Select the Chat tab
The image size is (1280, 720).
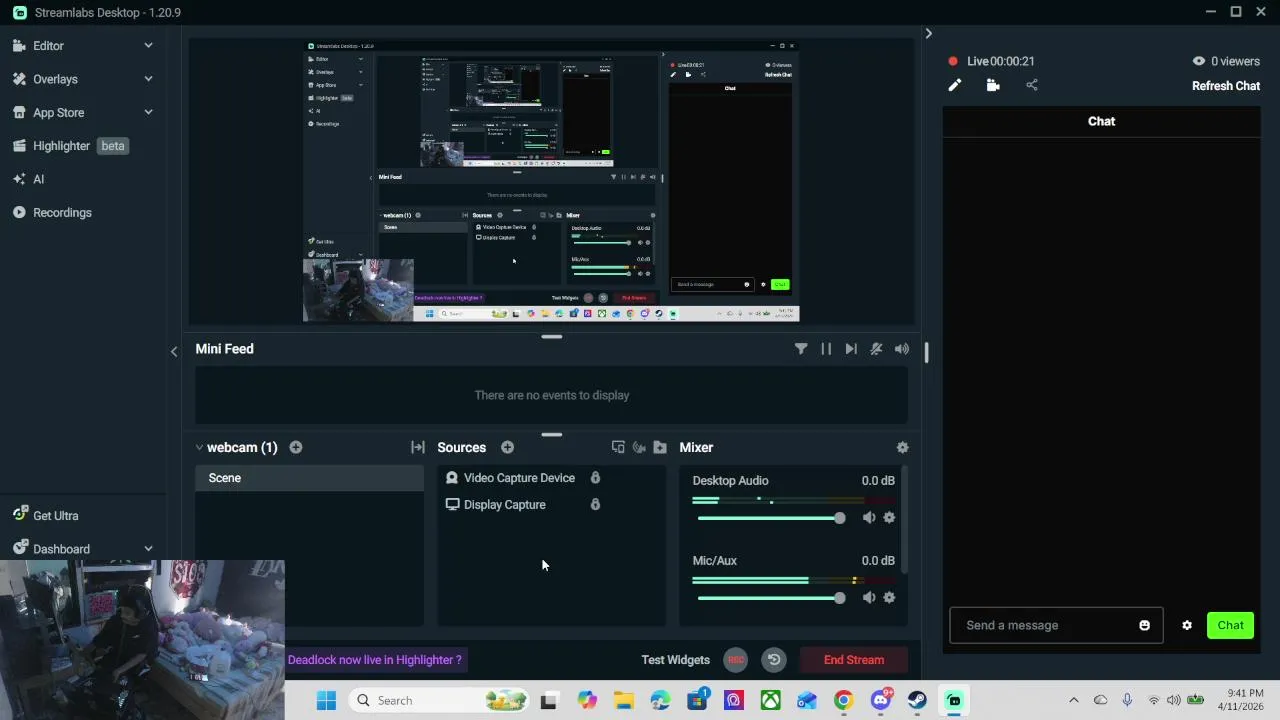[x=1101, y=121]
